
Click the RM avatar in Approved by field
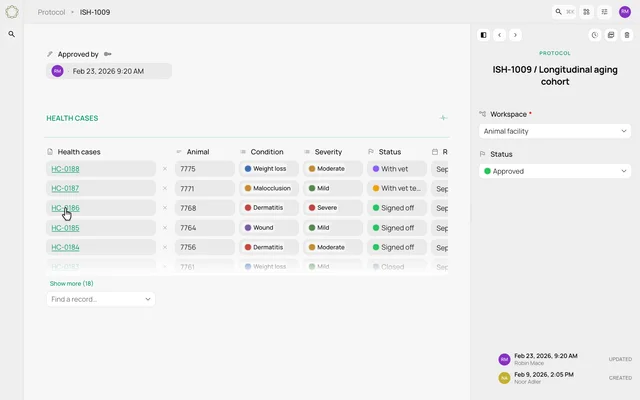tap(58, 71)
